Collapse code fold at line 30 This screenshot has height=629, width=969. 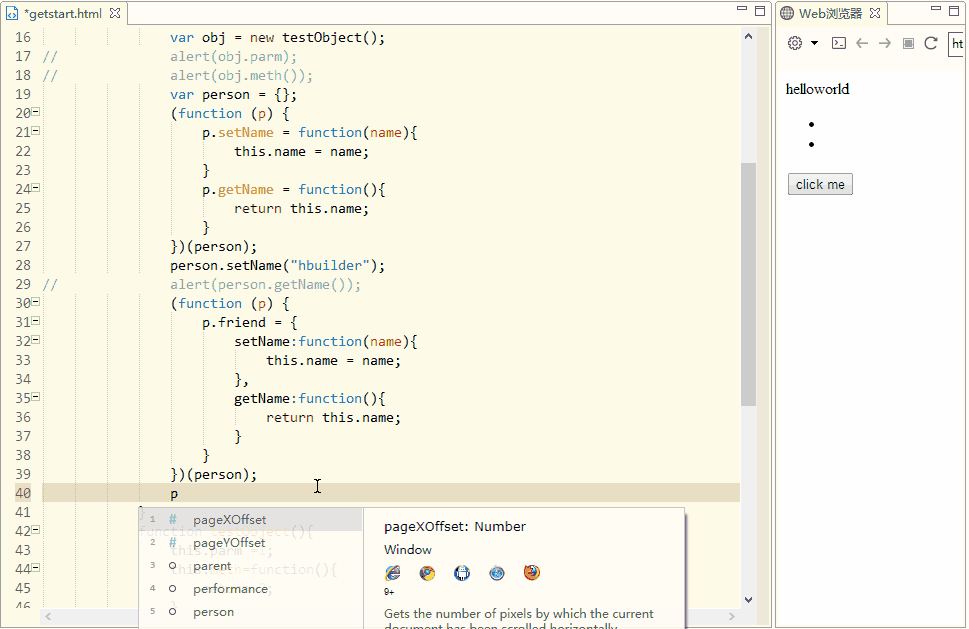[36, 302]
